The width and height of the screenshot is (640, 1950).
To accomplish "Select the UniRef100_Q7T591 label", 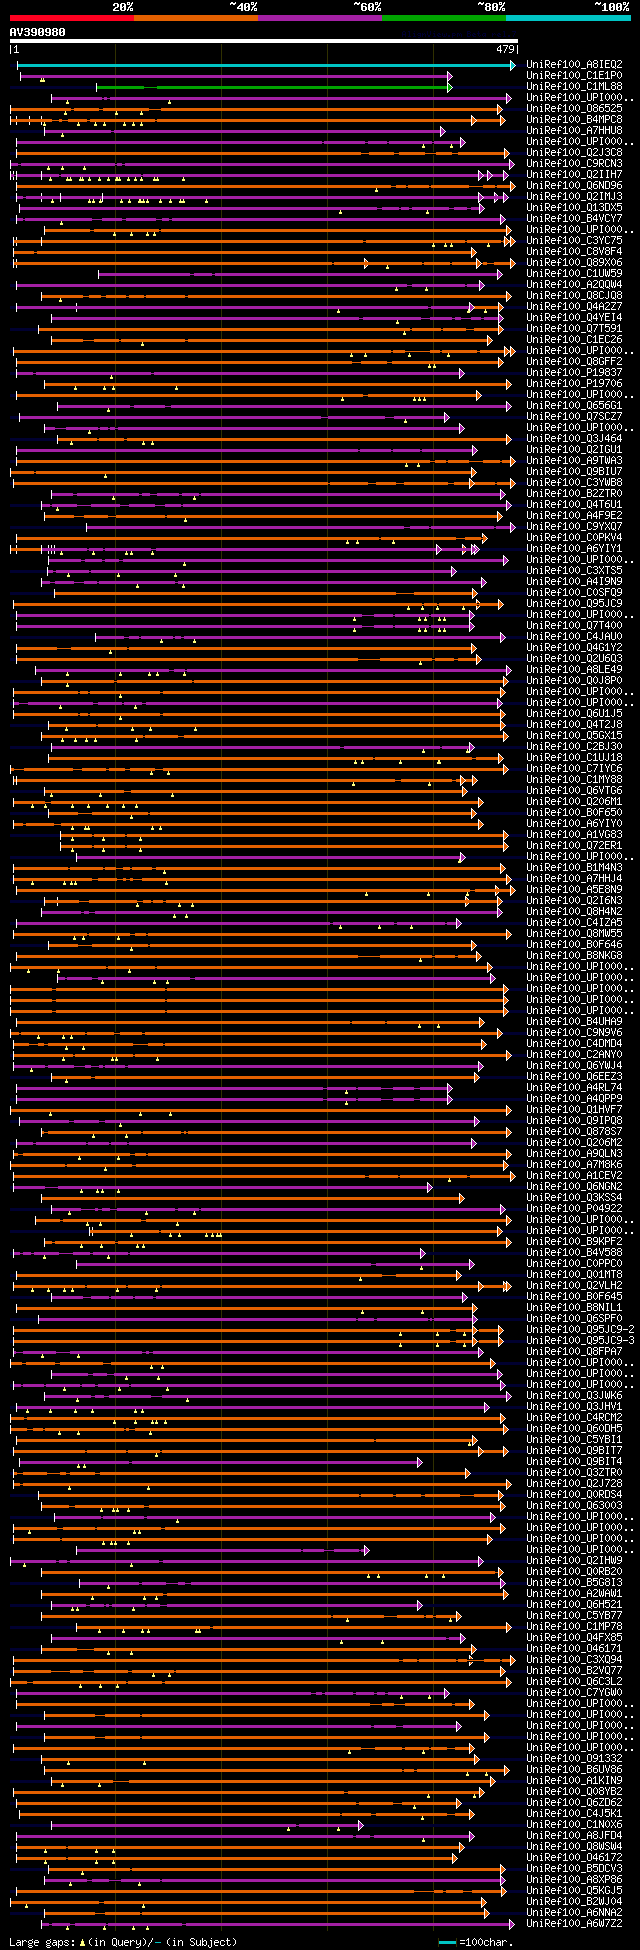I will [x=574, y=328].
